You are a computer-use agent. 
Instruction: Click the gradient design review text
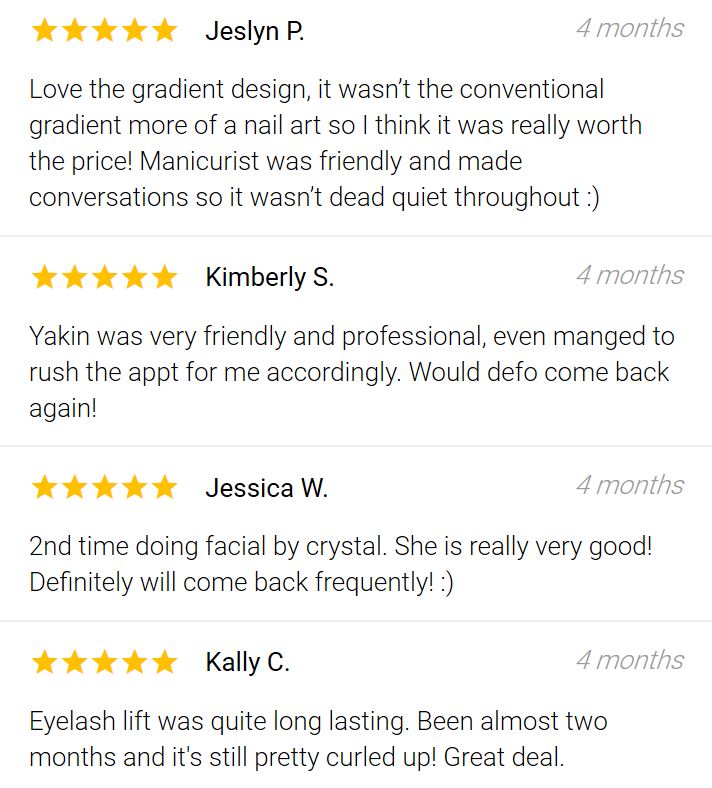tap(336, 143)
